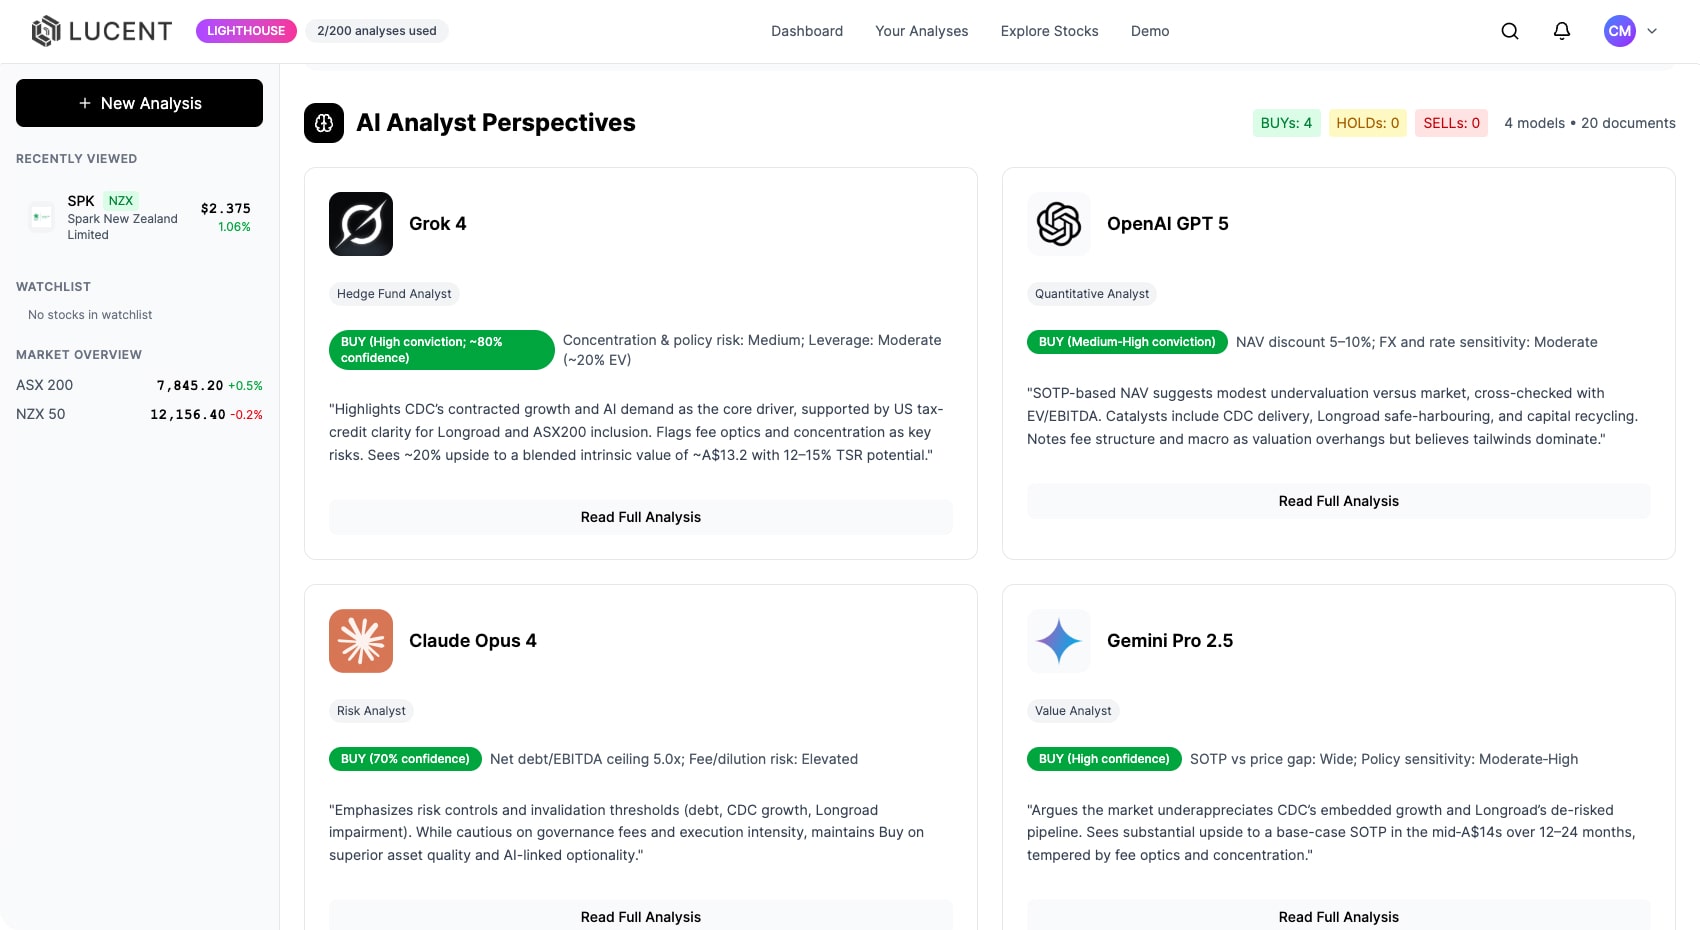Open the Demo page
1700x930 pixels.
[x=1150, y=31]
